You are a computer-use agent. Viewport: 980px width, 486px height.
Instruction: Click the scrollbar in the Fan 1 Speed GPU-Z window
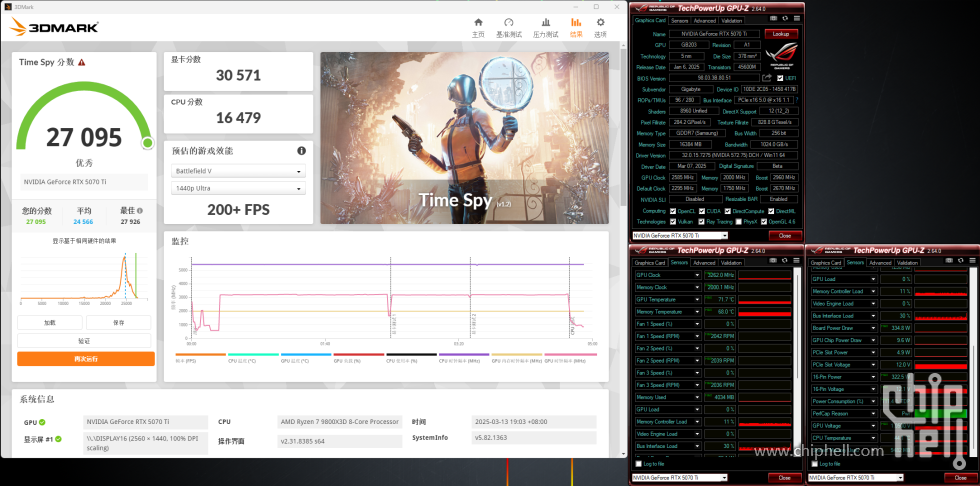[x=798, y=362]
